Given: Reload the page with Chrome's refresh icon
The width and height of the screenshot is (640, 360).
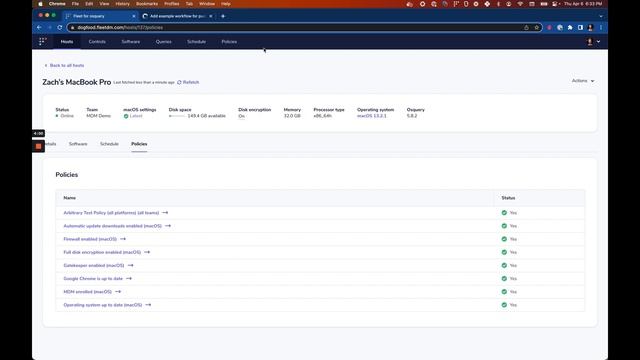Looking at the screenshot, I should (x=60, y=27).
